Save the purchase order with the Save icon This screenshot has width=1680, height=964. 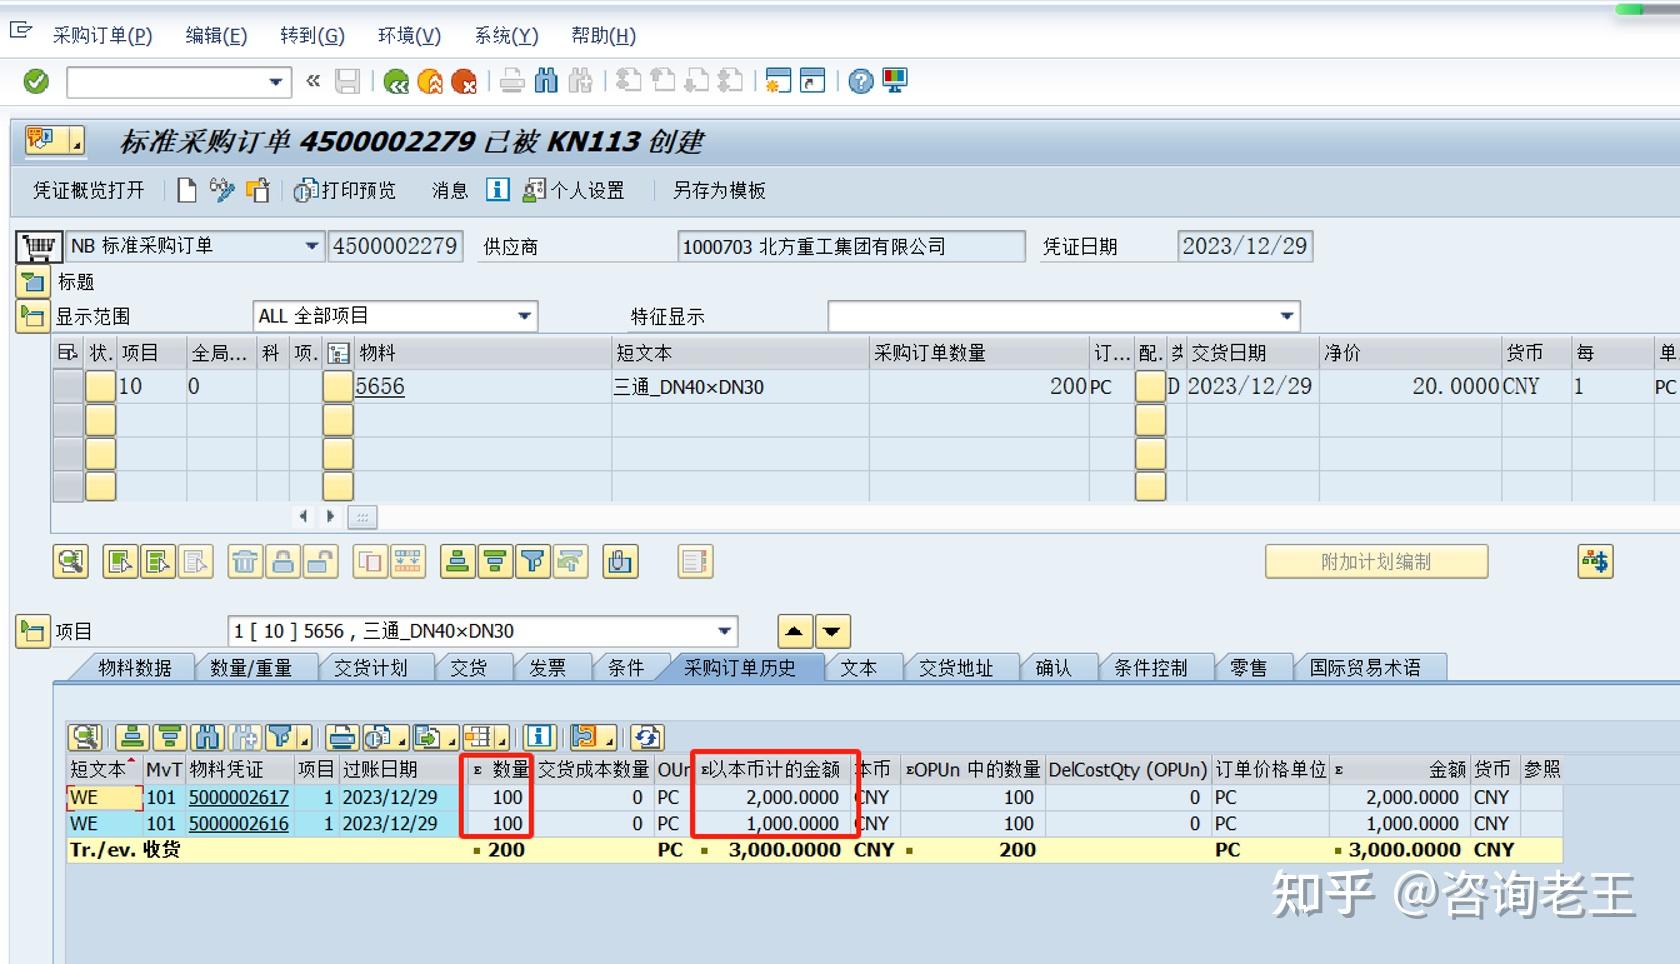(x=349, y=81)
